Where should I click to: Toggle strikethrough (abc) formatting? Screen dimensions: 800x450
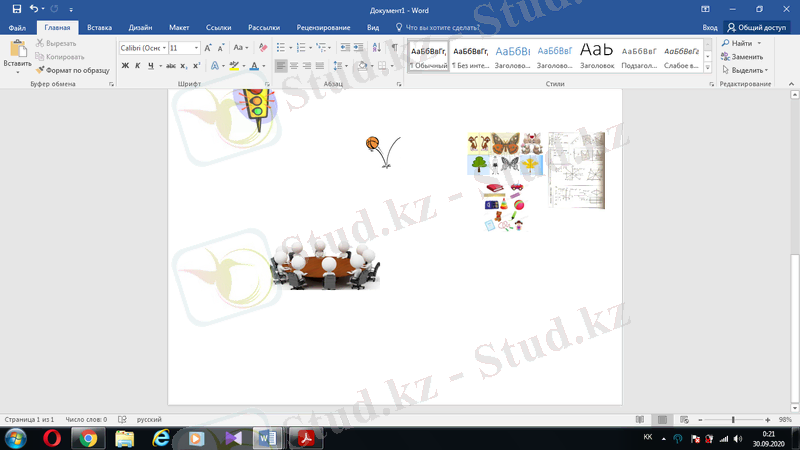[x=170, y=66]
